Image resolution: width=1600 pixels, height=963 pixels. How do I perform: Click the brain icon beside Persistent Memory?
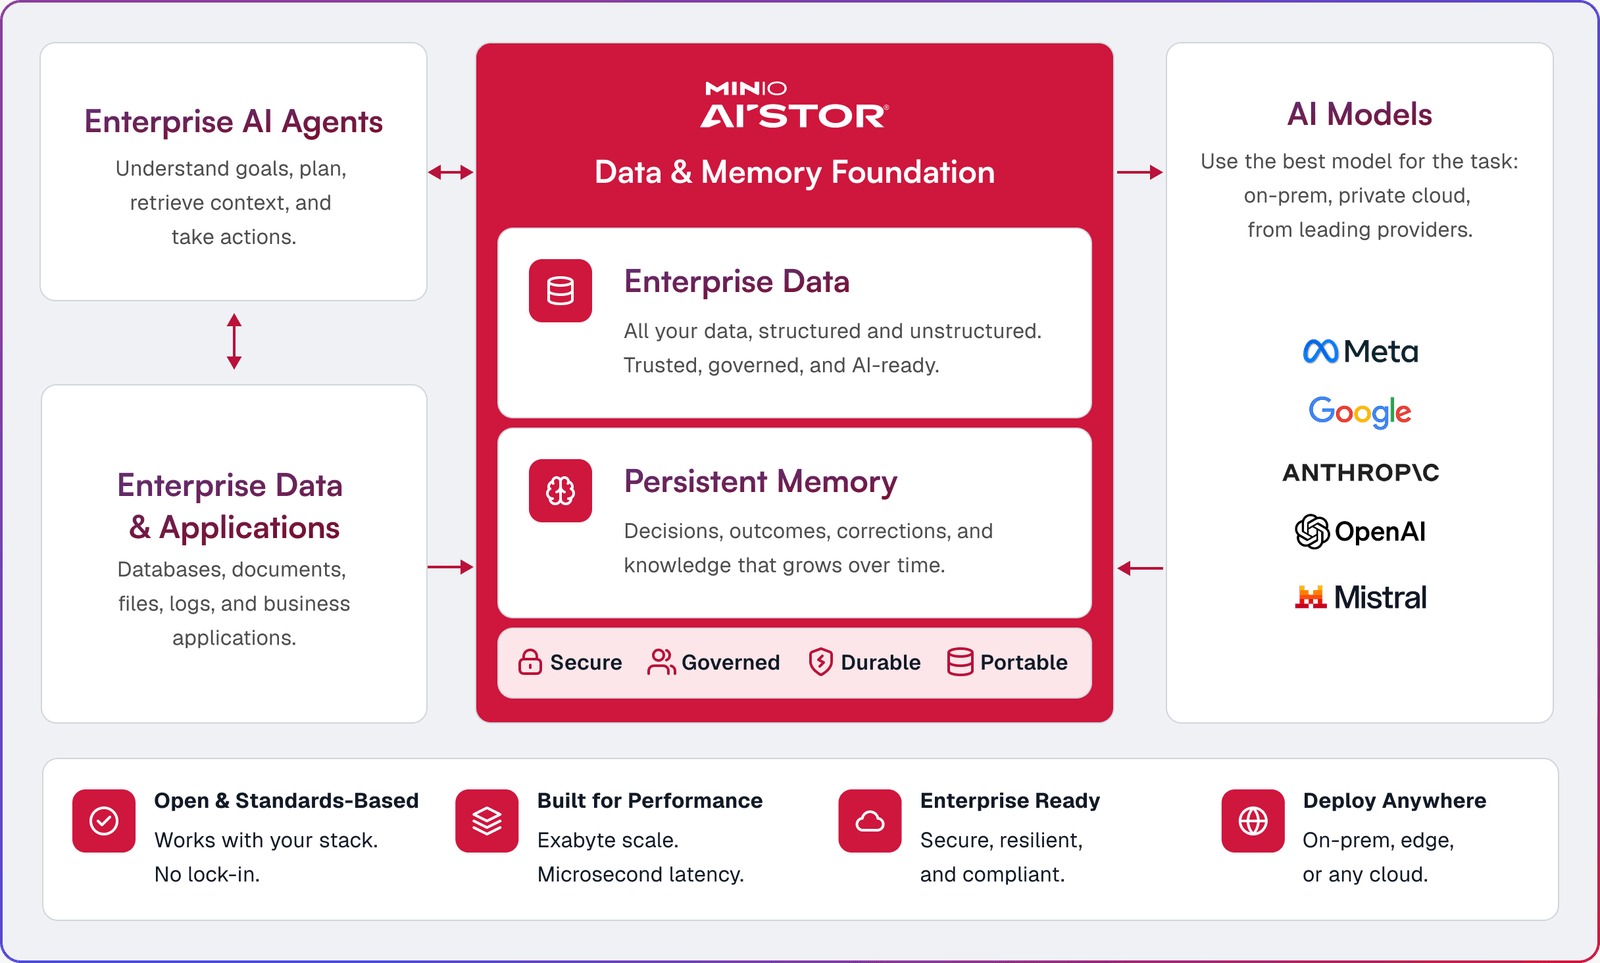(560, 491)
